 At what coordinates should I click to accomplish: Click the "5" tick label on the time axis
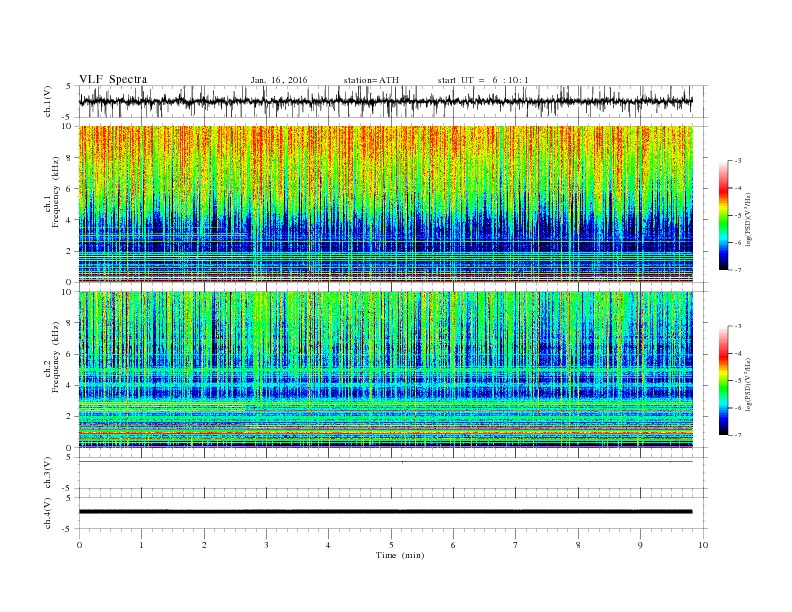[391, 545]
